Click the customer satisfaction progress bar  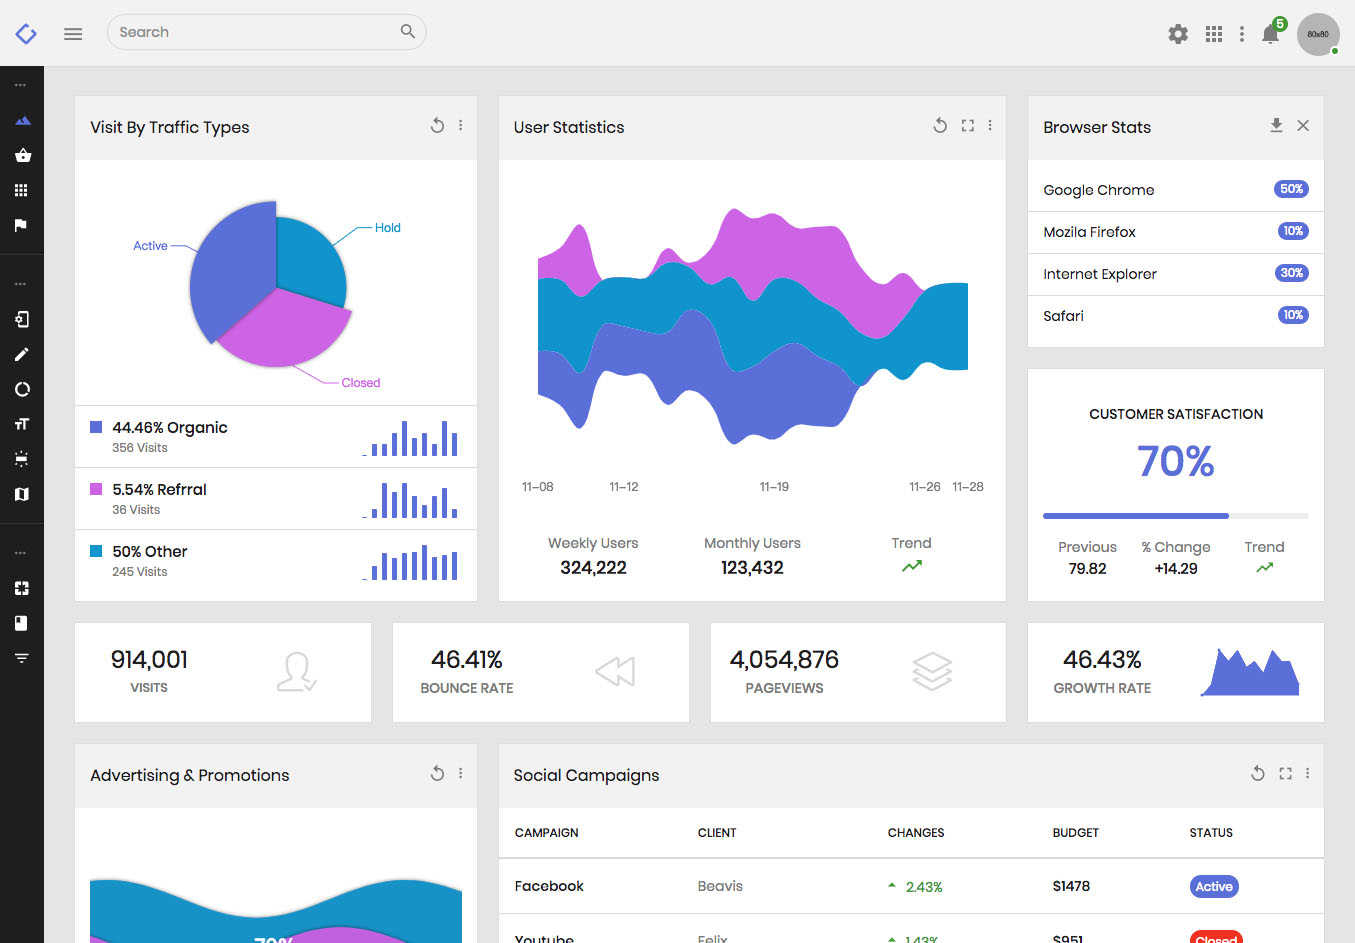tap(1176, 516)
